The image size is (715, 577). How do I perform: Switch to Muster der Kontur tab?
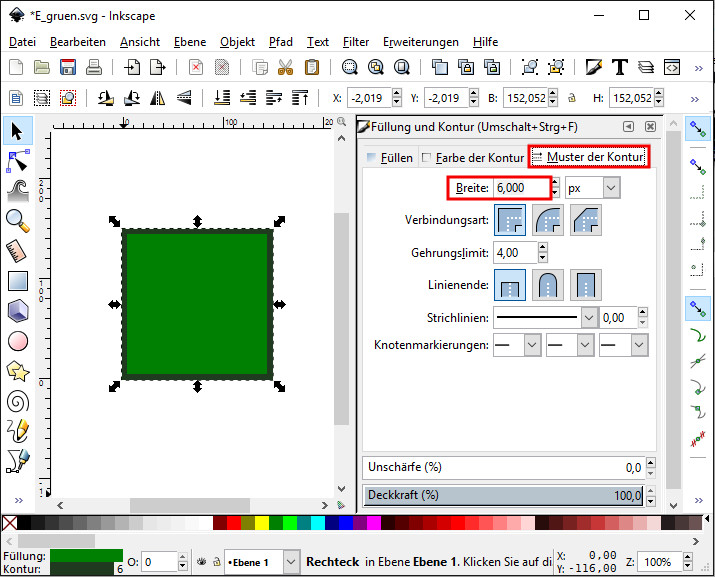[x=589, y=157]
